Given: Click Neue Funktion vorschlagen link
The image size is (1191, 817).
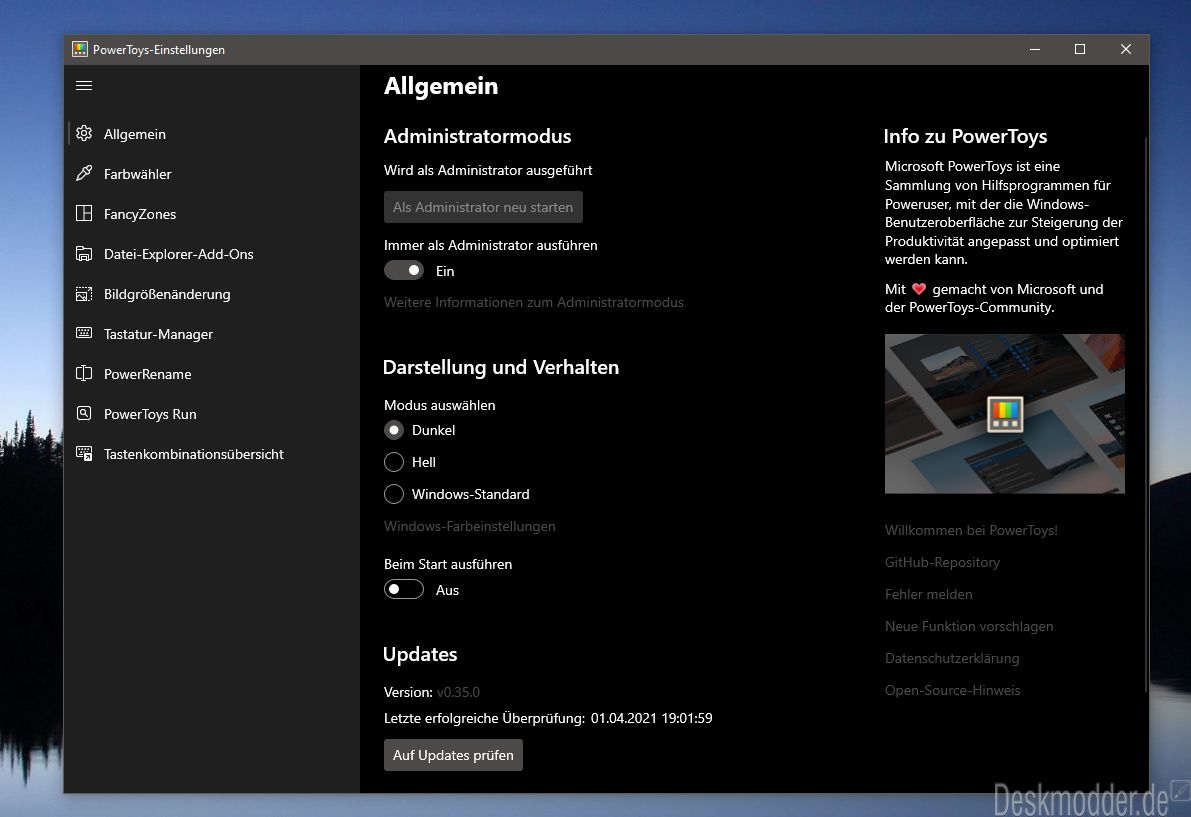Looking at the screenshot, I should click(968, 626).
